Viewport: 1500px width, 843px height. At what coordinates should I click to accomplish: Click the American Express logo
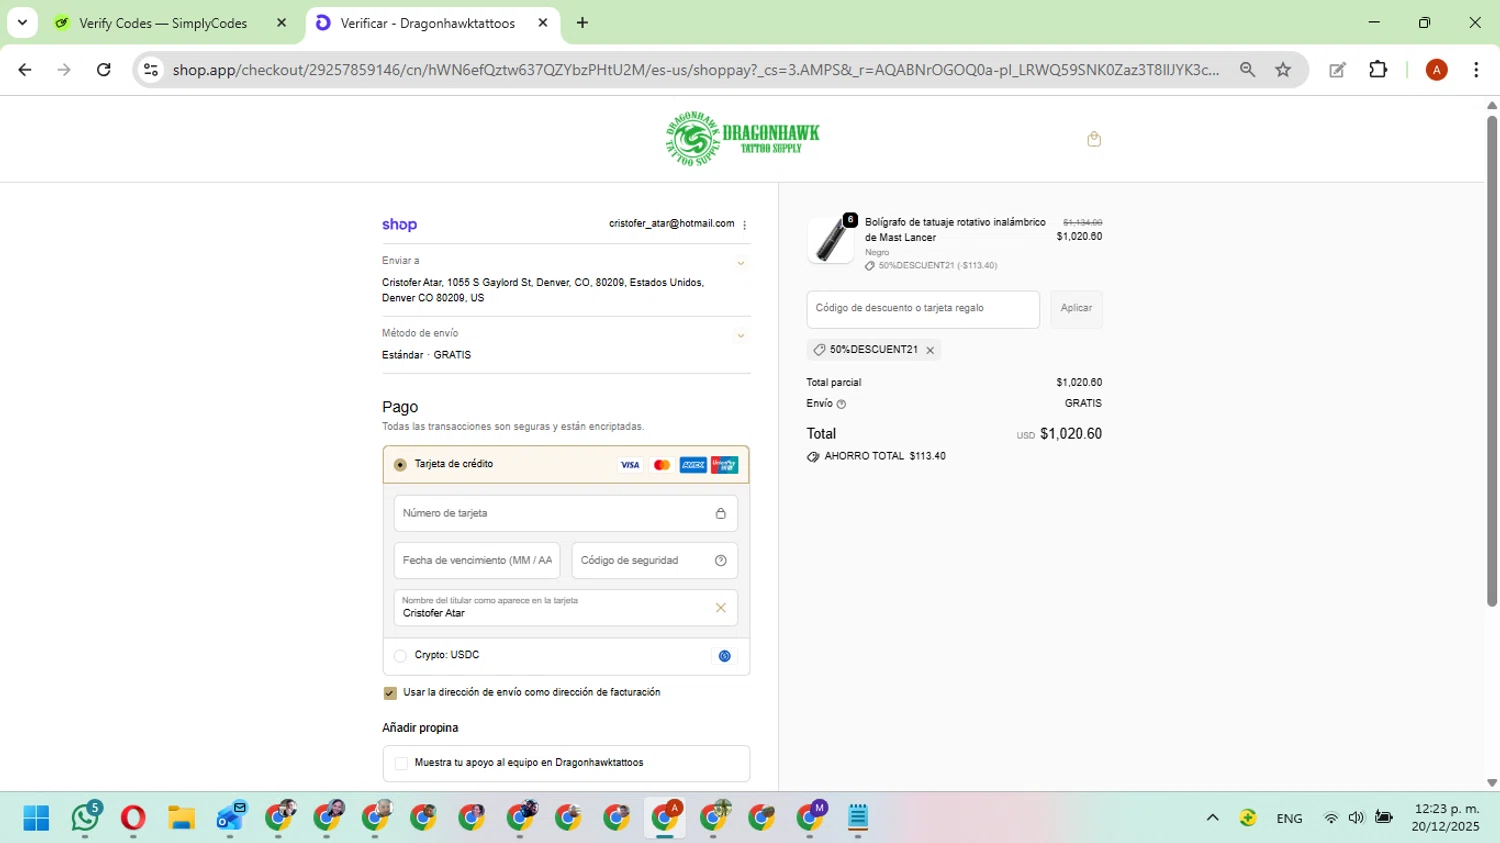point(693,465)
